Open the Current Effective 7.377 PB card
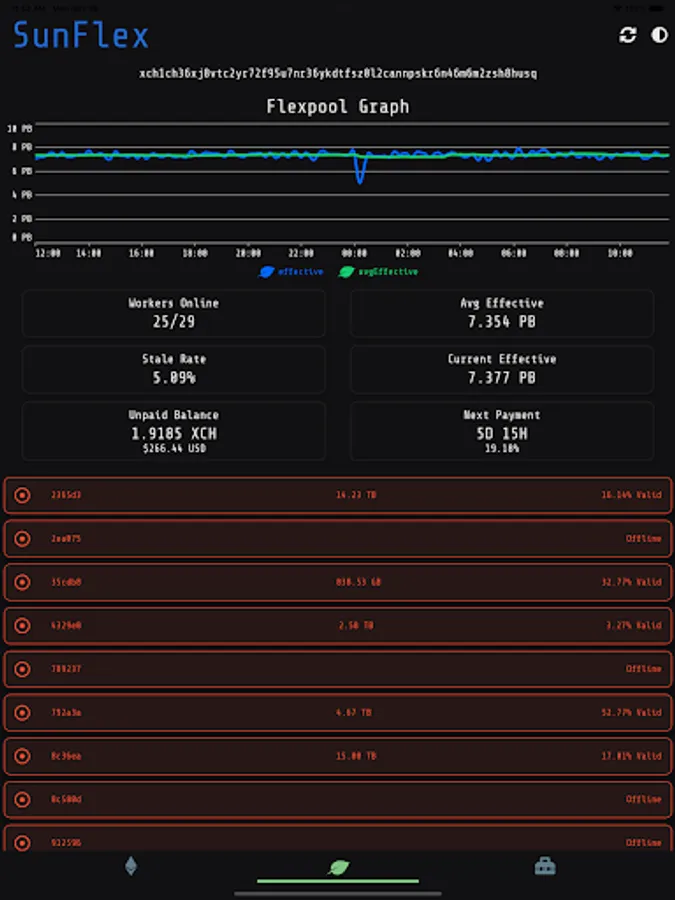Viewport: 675px width, 900px height. tap(502, 369)
